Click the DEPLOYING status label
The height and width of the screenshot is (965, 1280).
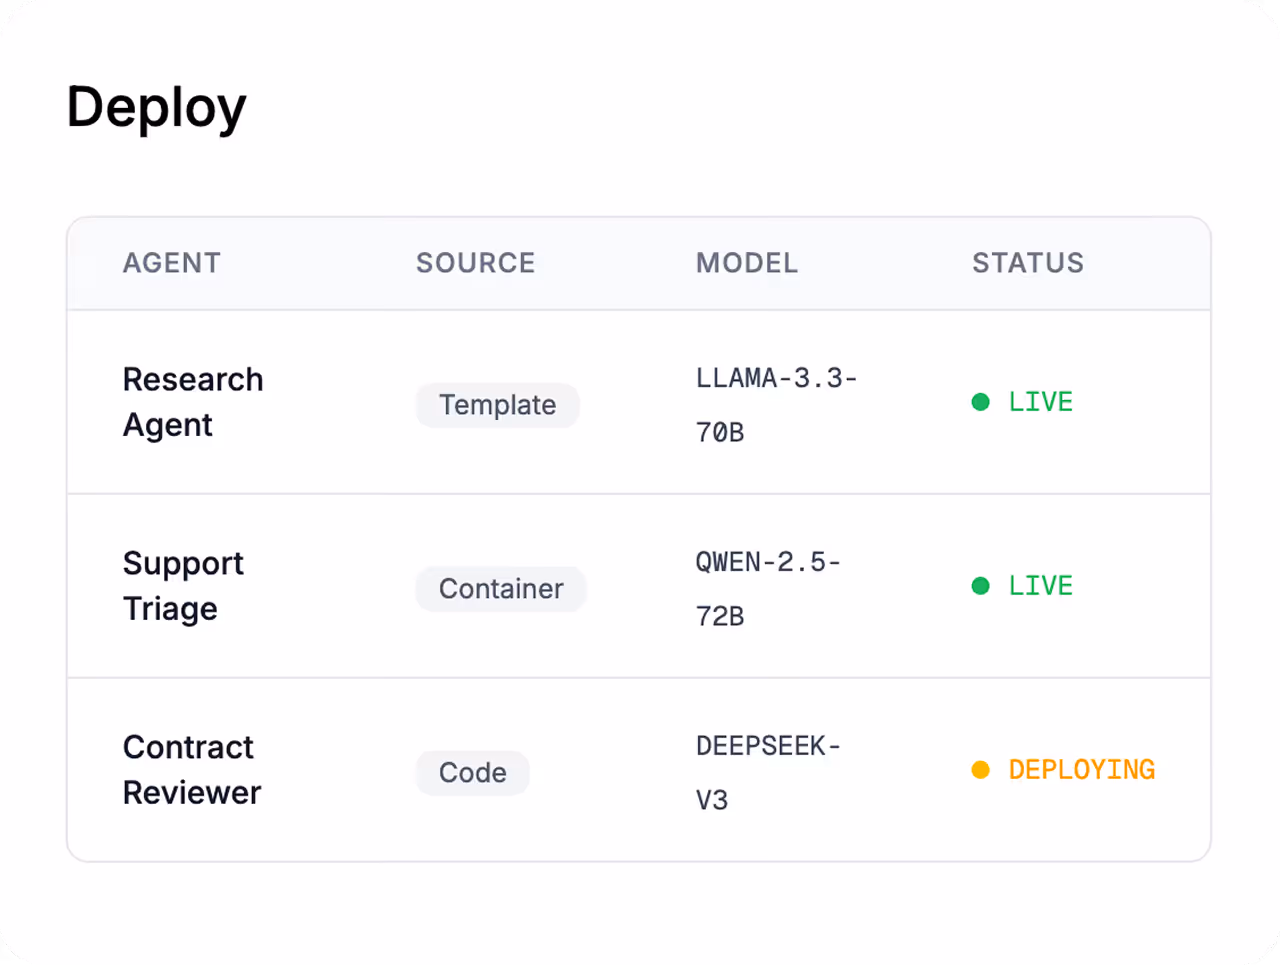1081,770
